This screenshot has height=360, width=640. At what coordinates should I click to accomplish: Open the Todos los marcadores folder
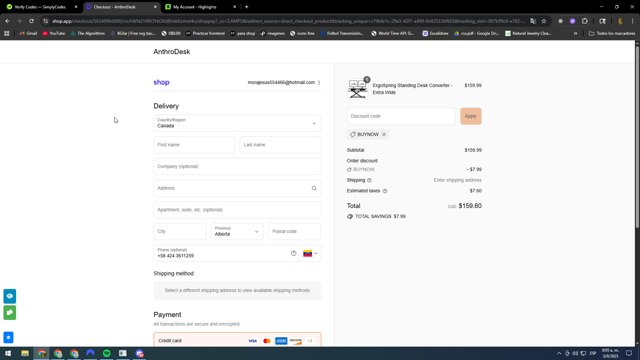612,33
